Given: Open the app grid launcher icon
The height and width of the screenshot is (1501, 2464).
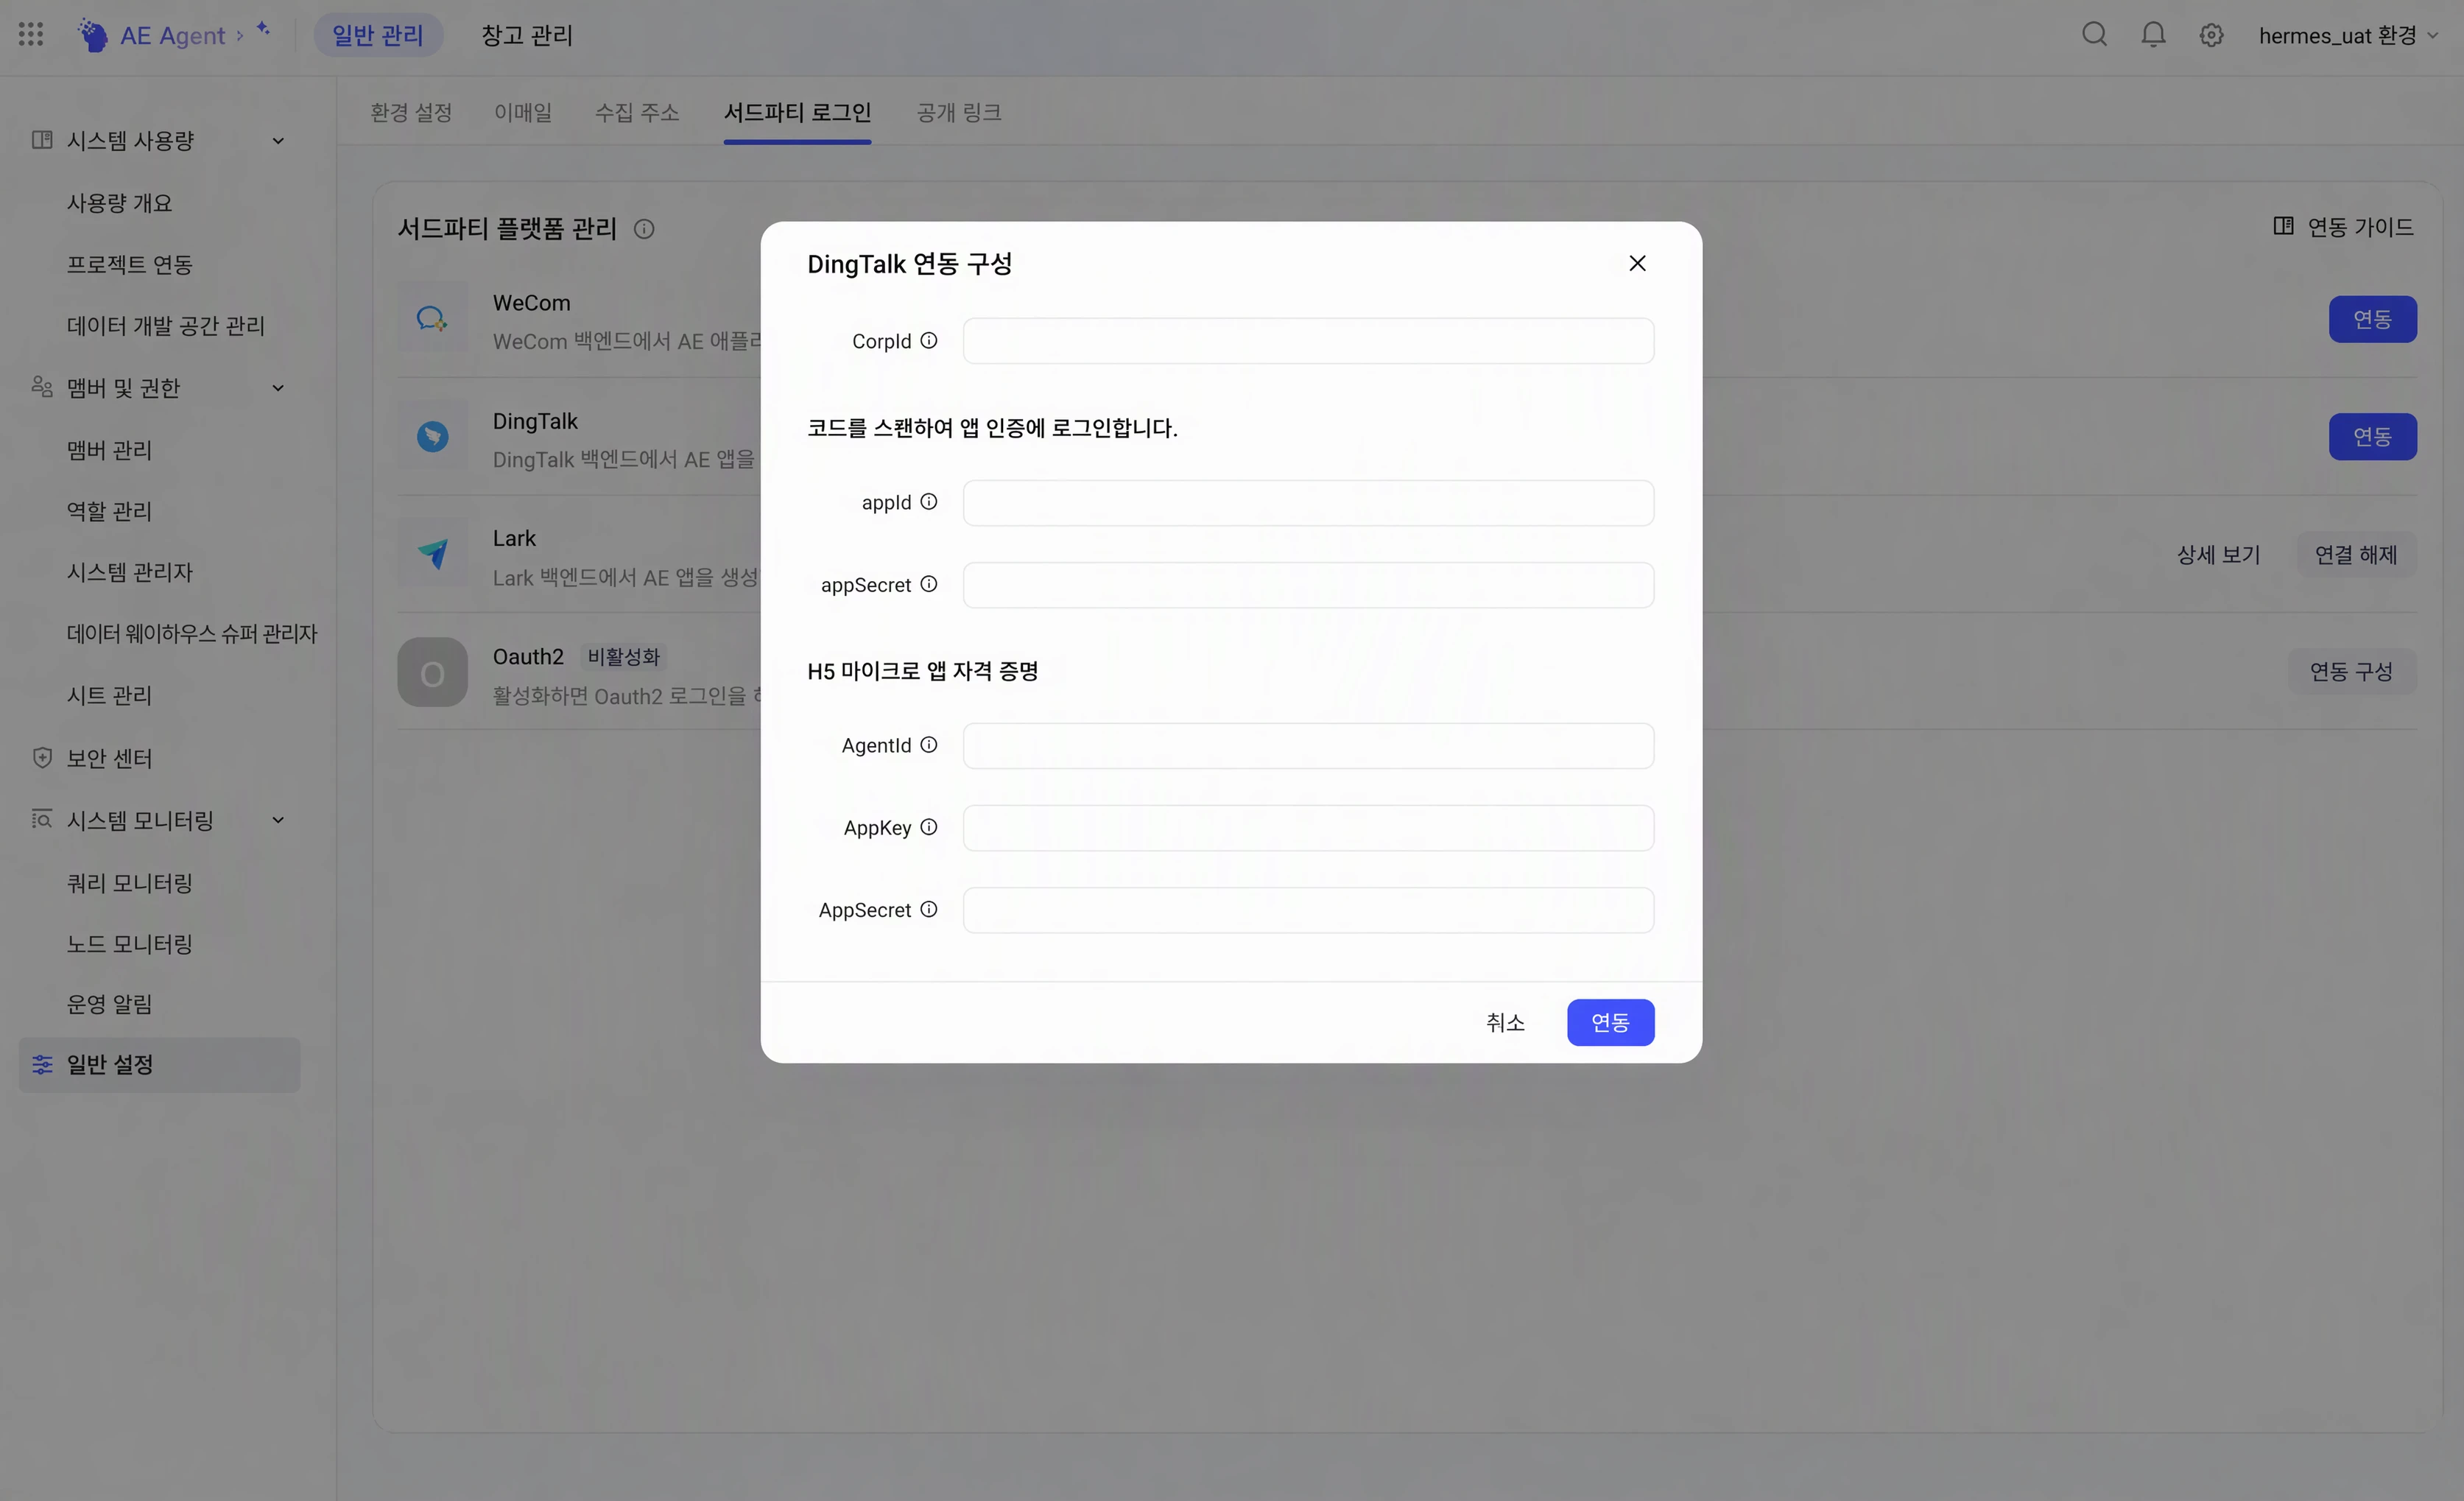Looking at the screenshot, I should pos(31,35).
